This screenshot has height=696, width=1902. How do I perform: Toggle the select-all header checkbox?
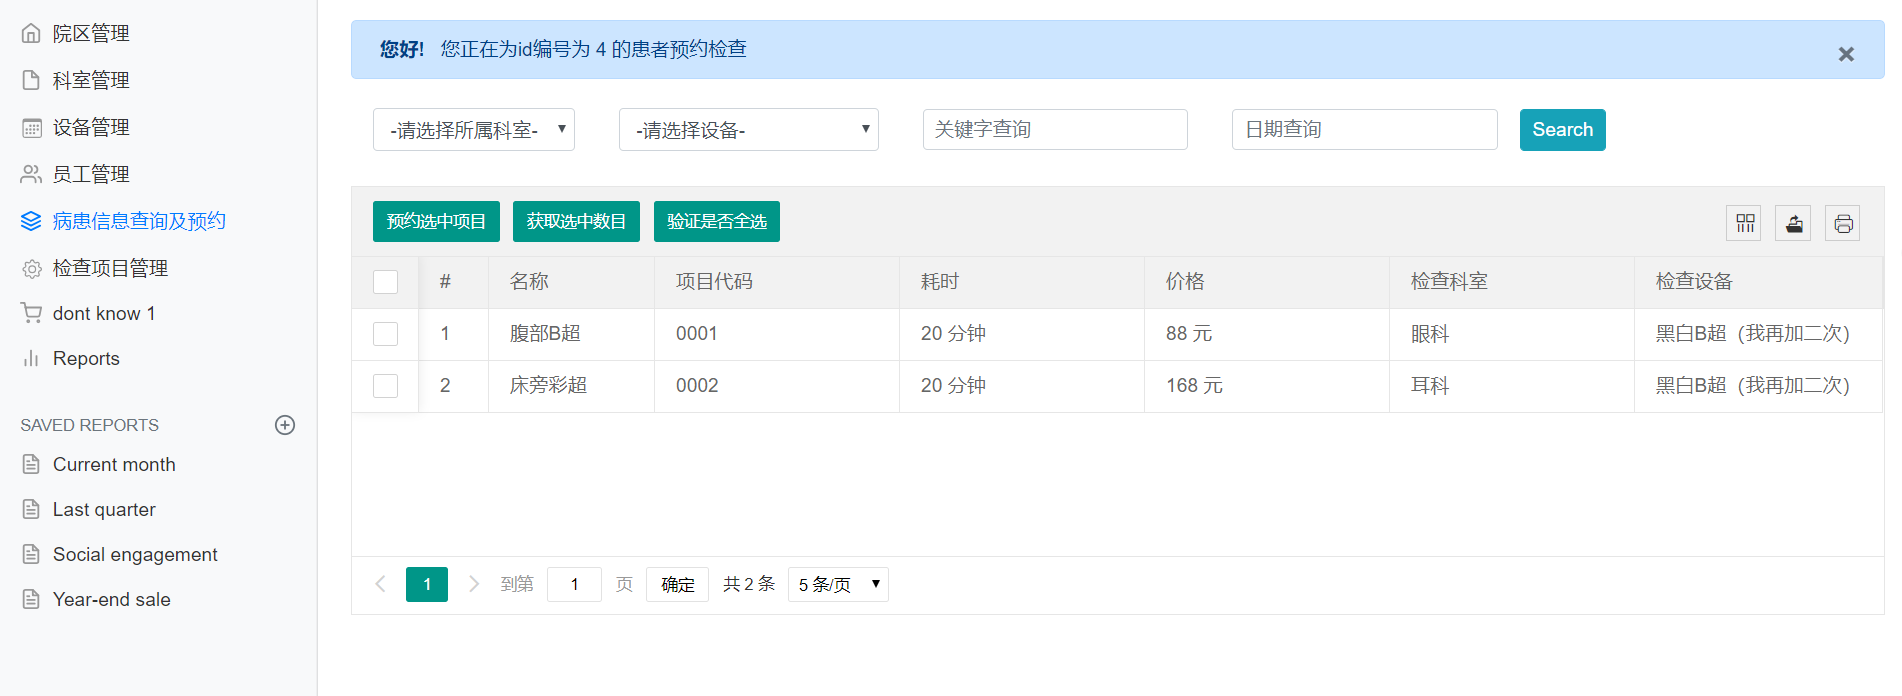tap(385, 282)
